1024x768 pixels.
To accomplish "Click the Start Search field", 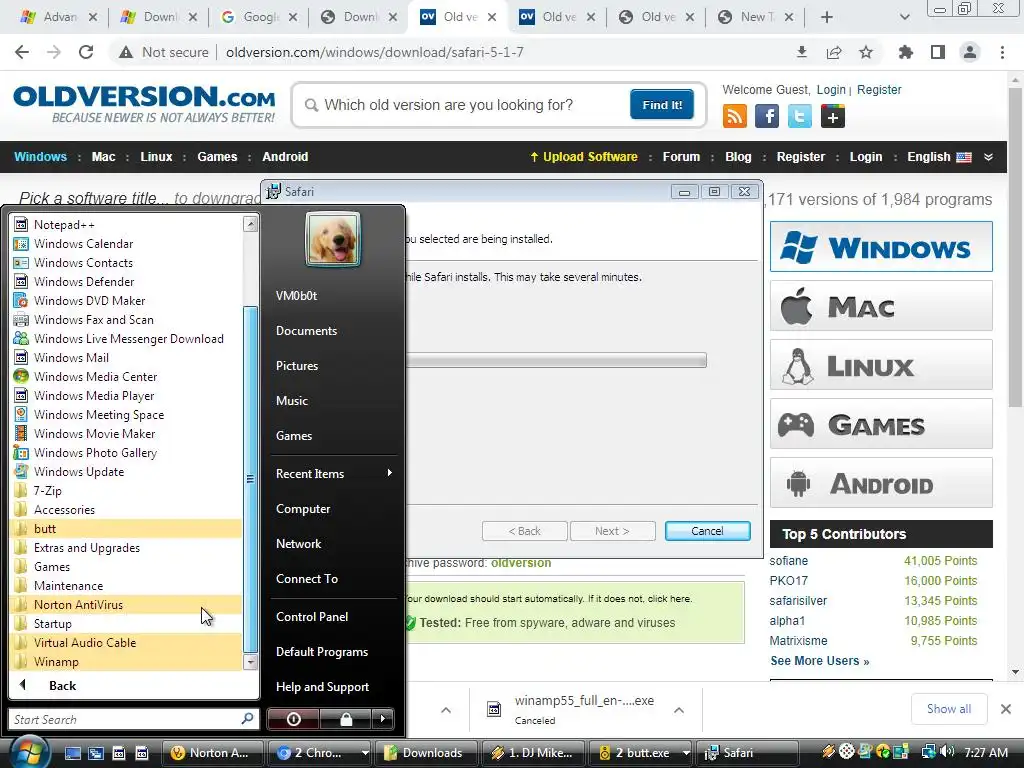I will click(133, 719).
